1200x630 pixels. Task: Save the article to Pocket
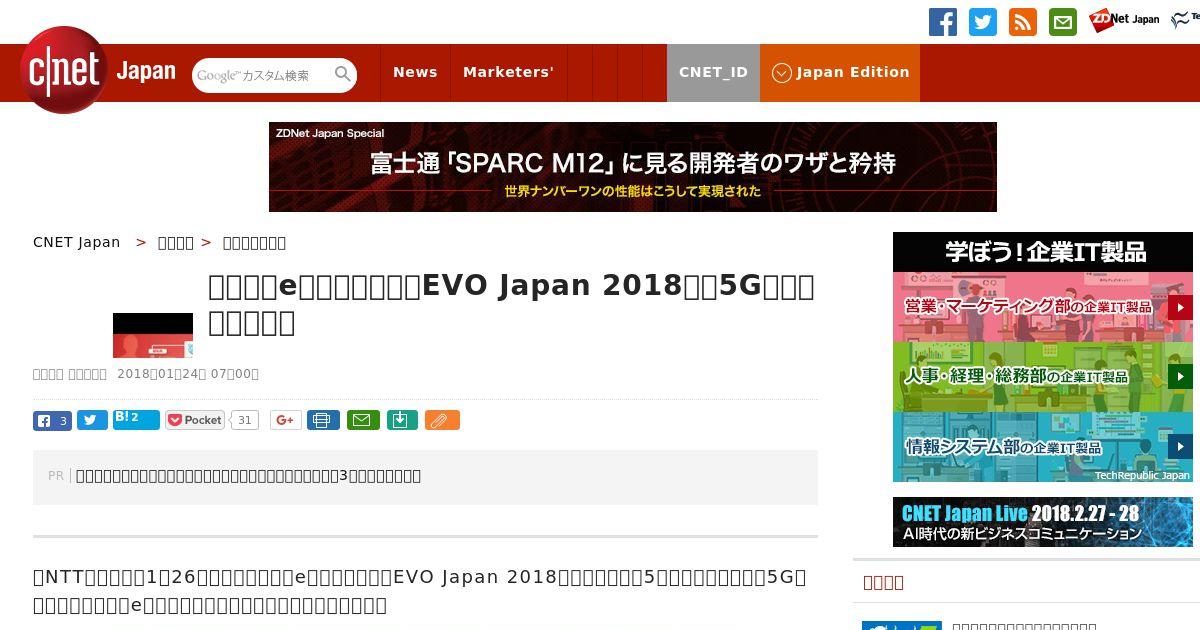[195, 420]
